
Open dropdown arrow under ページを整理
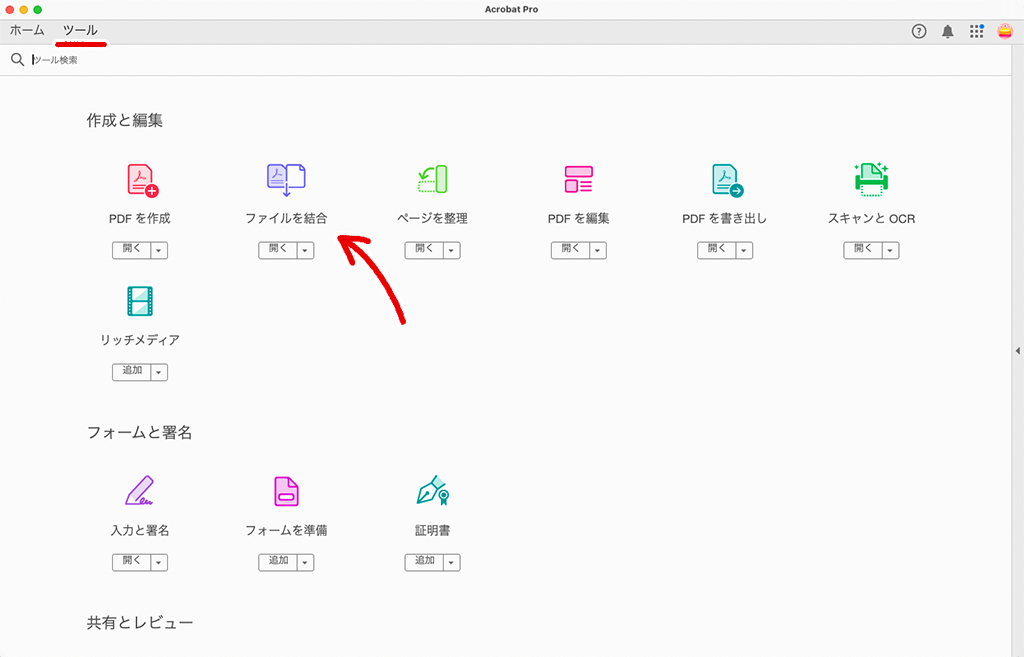coord(451,250)
